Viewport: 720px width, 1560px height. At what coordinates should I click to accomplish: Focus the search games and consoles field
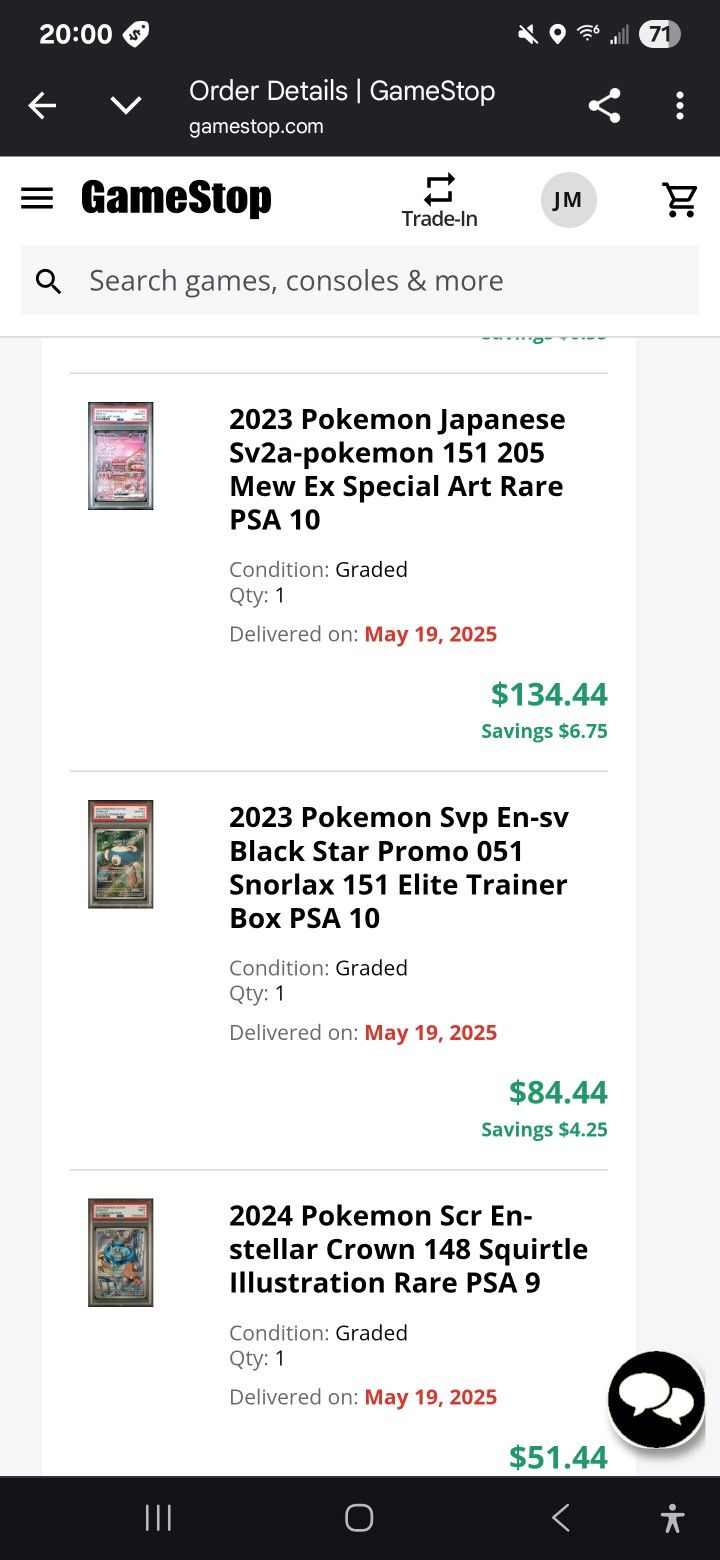[x=380, y=281]
